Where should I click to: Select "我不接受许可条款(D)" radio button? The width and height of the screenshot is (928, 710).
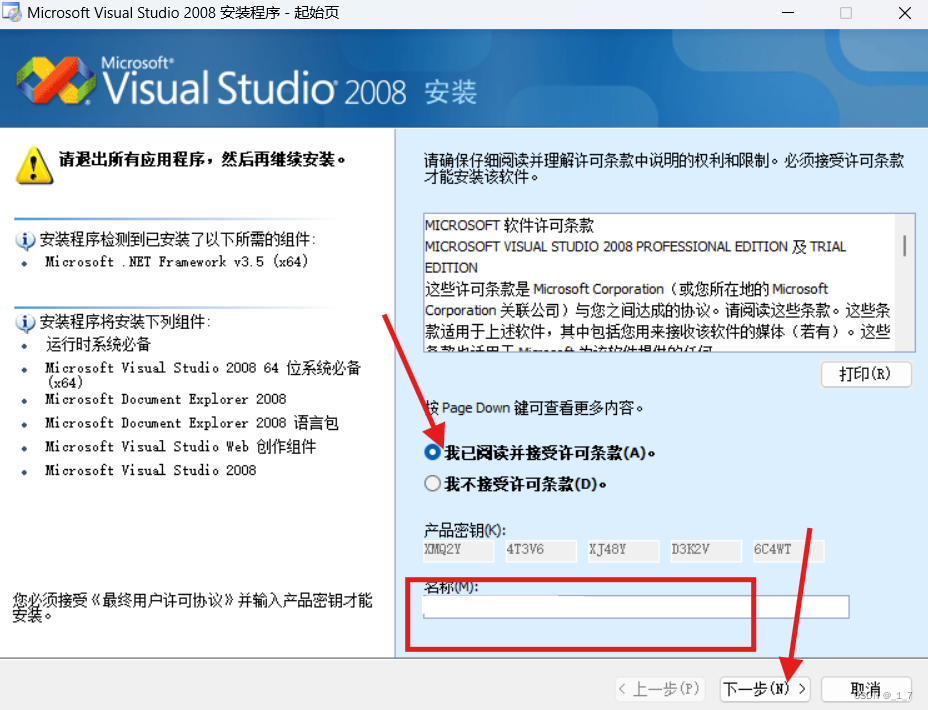pos(433,484)
